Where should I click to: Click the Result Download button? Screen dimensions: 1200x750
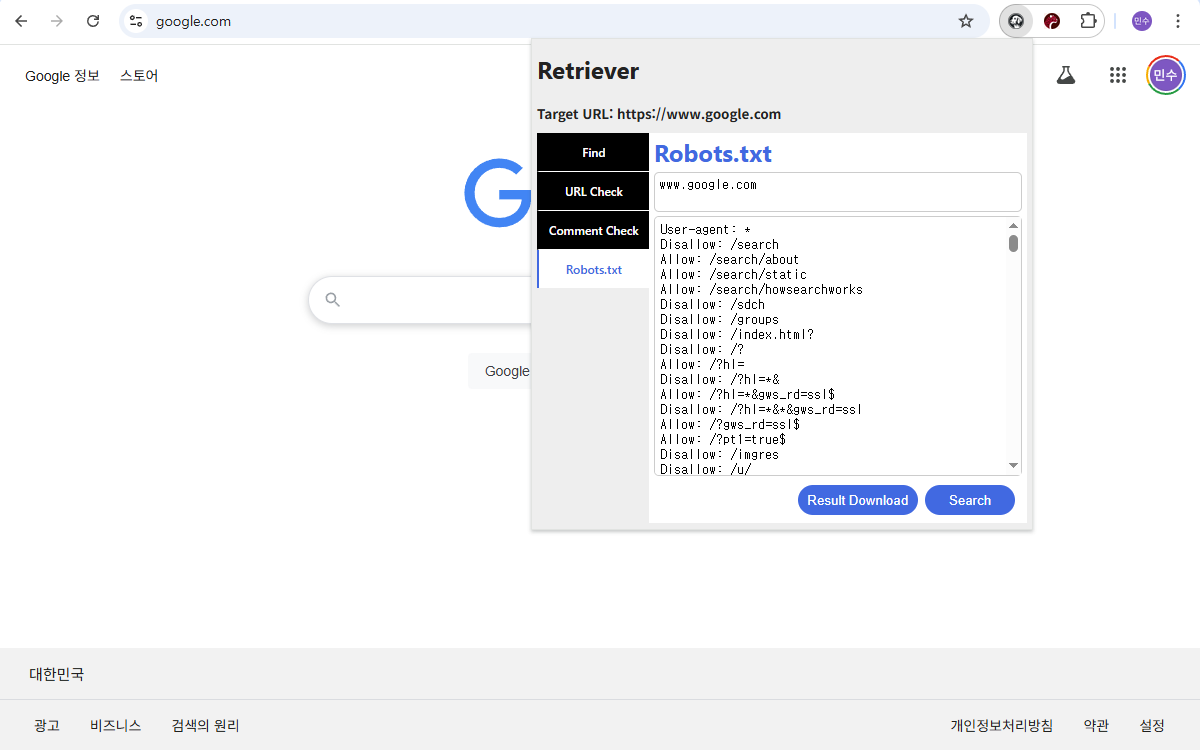point(857,500)
